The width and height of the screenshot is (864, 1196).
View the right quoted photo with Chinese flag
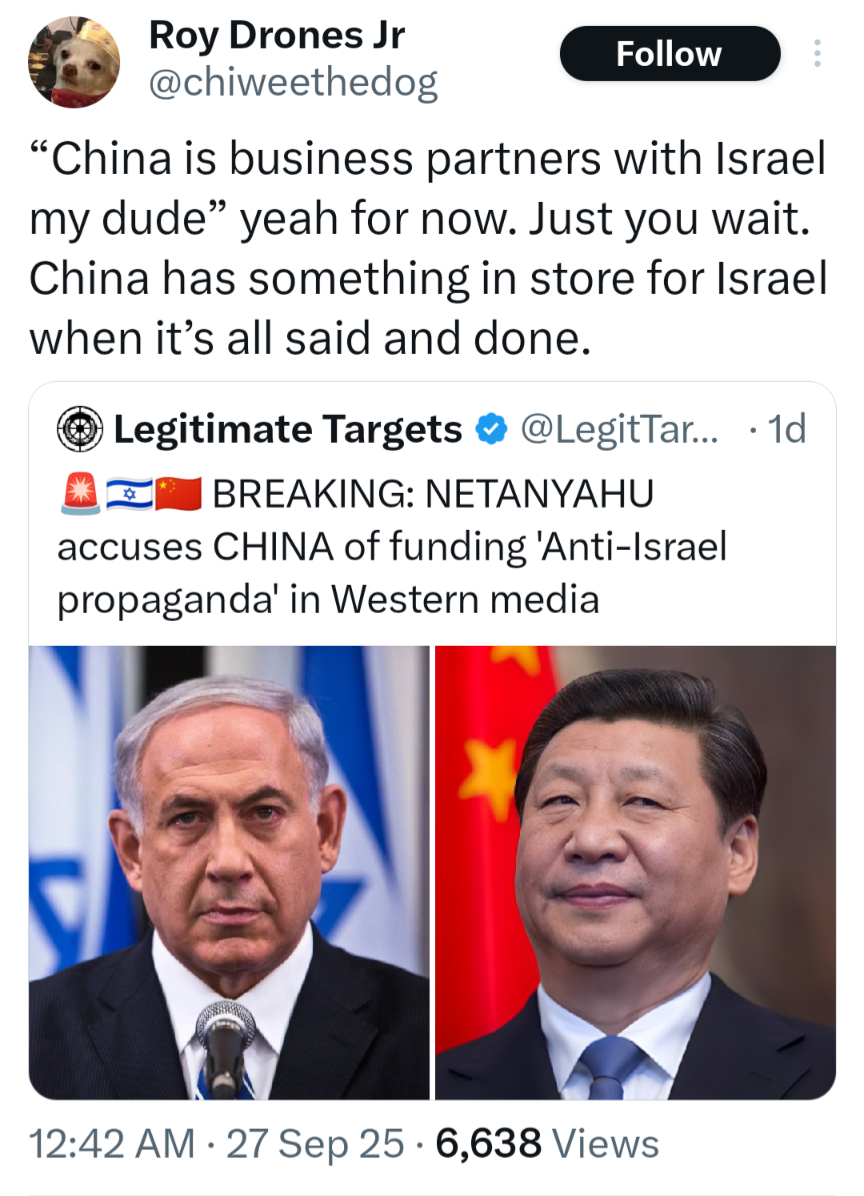click(635, 873)
